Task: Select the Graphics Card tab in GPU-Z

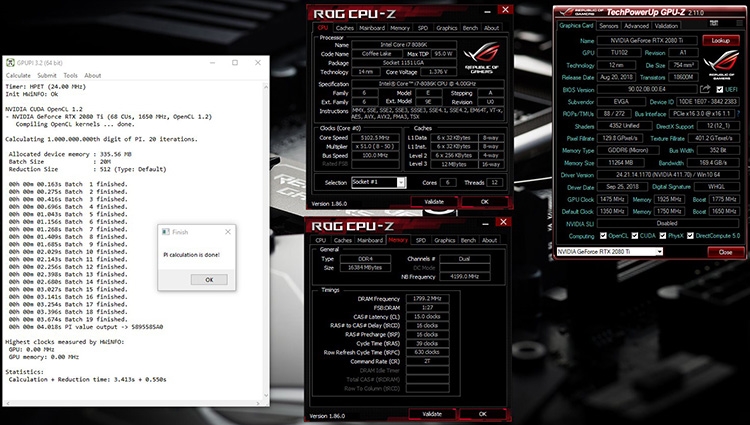Action: click(576, 25)
